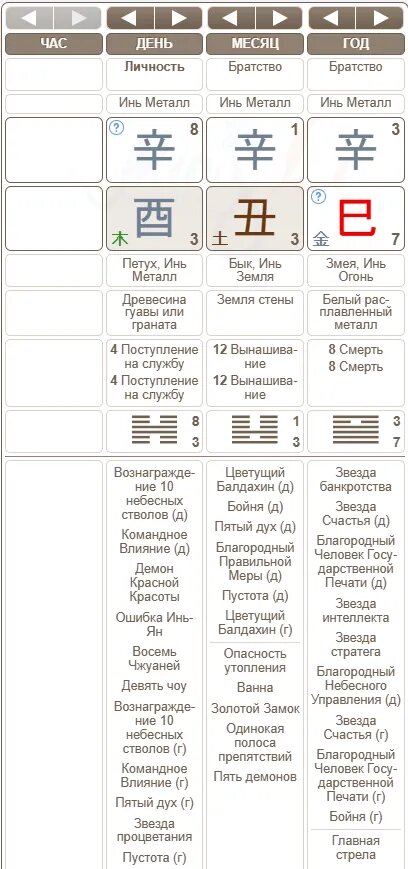Click Бойня (д) in the МЕСЯЦ column
The width and height of the screenshot is (408, 869).
(x=255, y=507)
